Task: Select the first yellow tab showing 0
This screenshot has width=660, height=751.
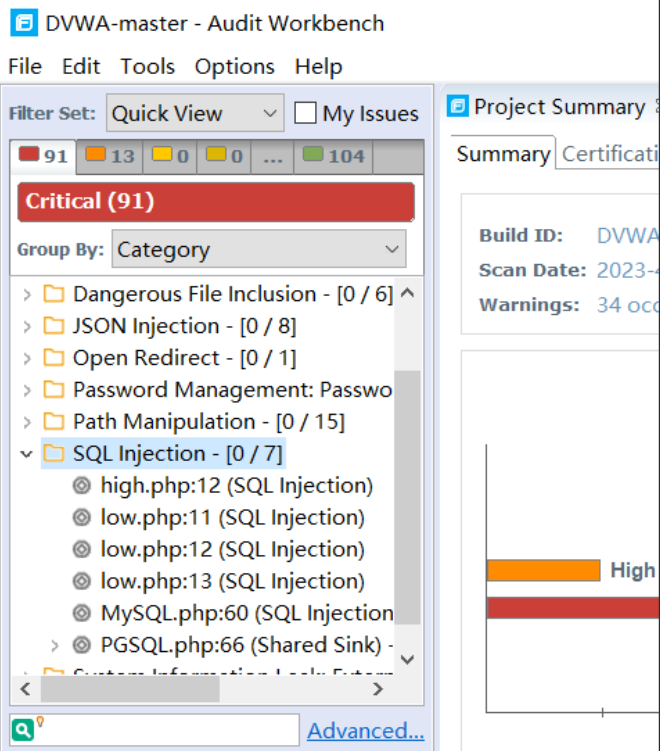Action: pos(170,156)
